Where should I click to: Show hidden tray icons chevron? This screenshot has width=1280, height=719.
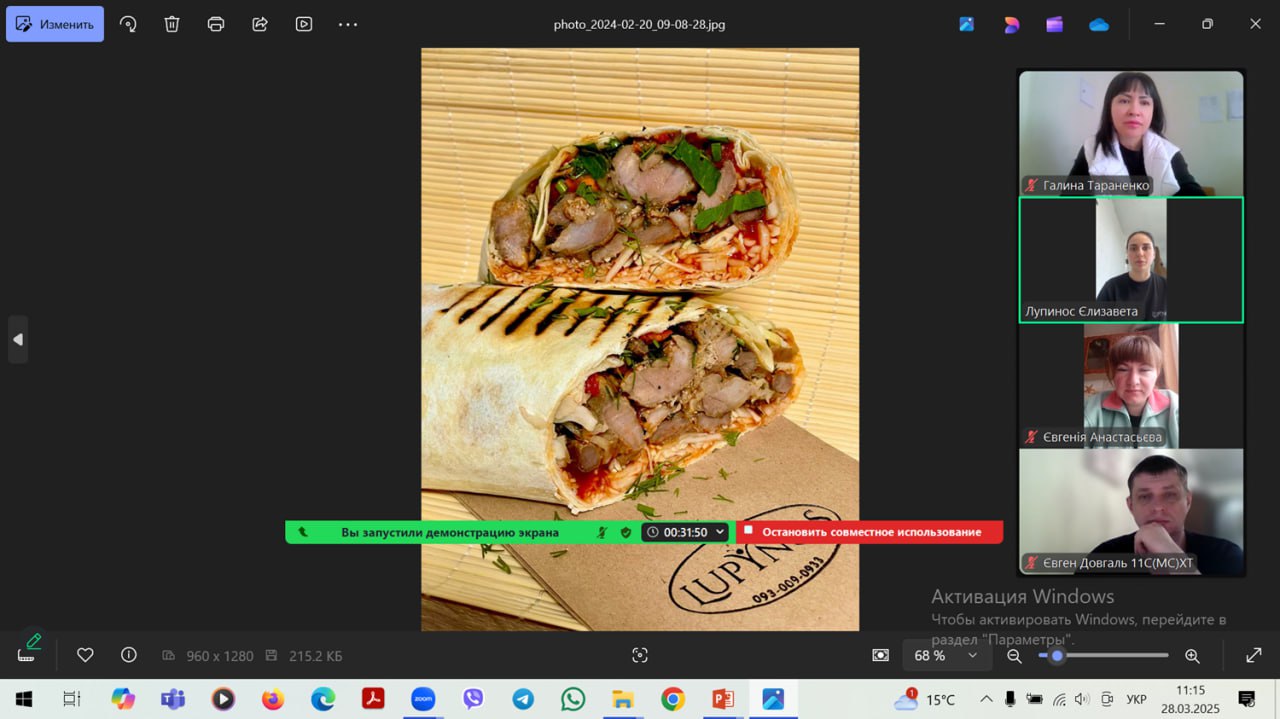[x=986, y=699]
